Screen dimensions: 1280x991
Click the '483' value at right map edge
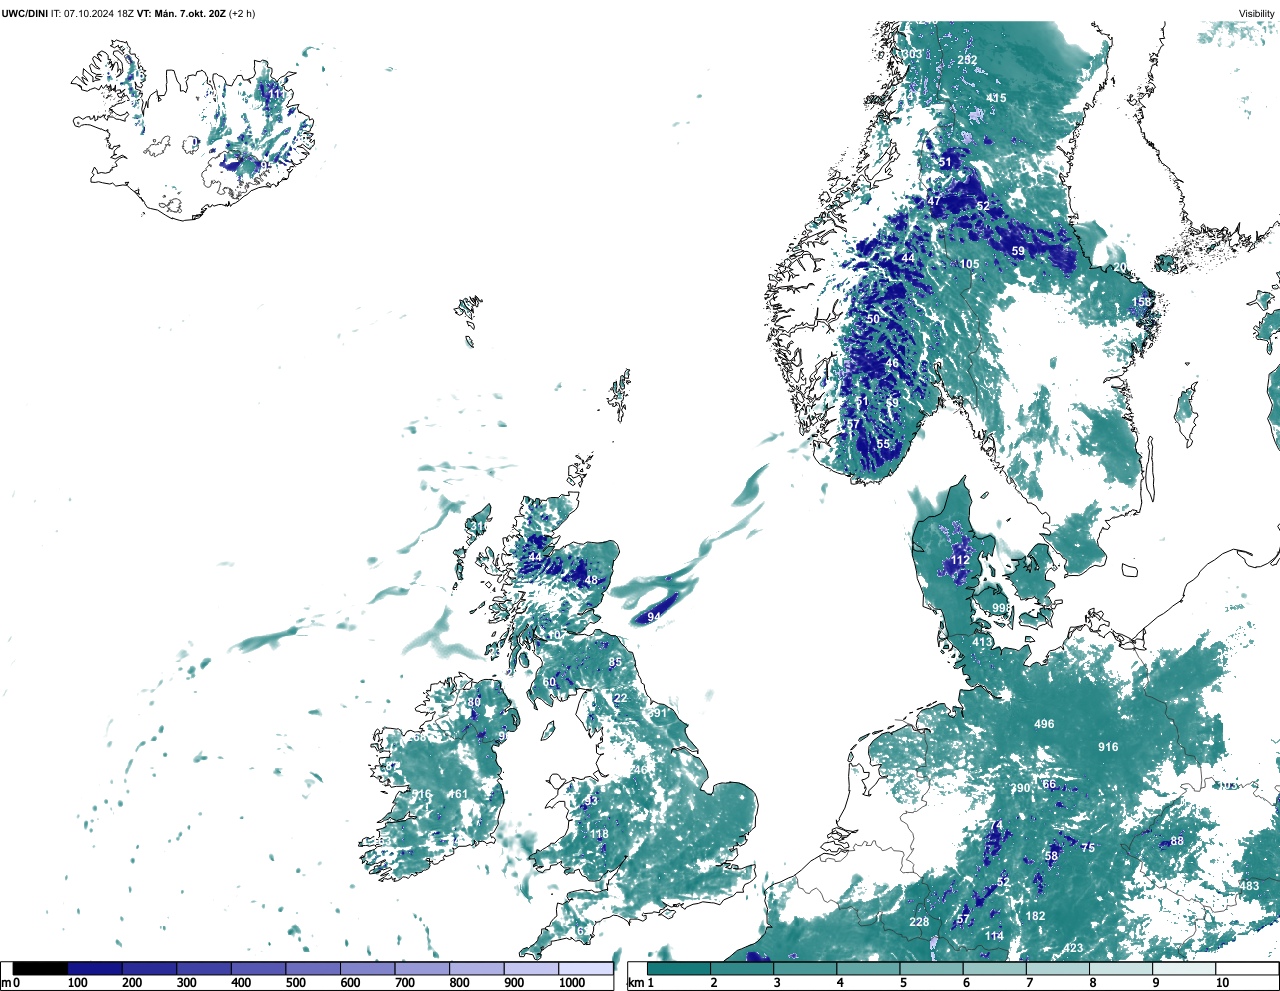click(1250, 887)
